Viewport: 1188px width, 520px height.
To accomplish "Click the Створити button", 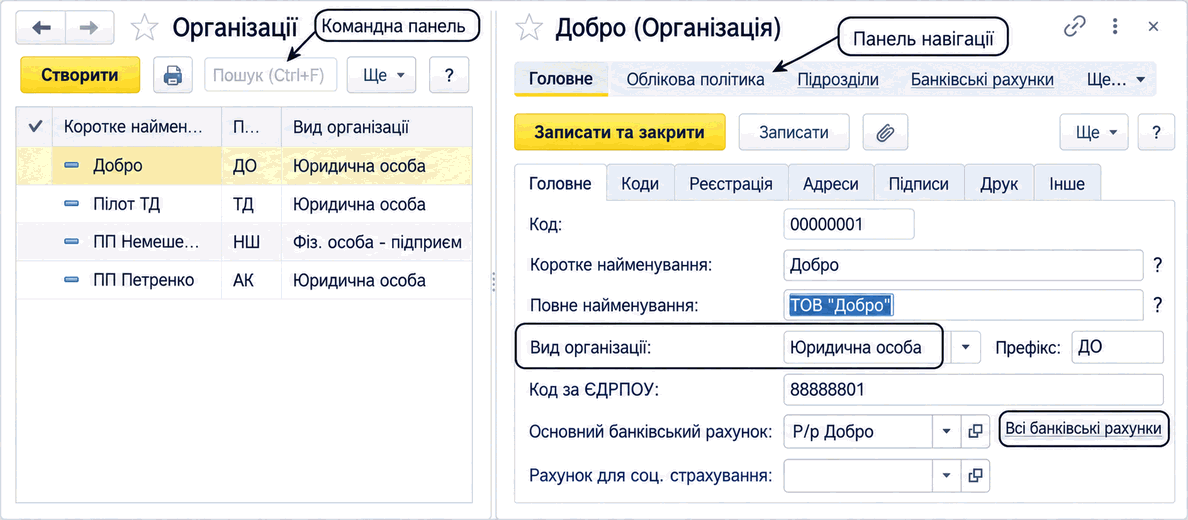I will tap(80, 75).
